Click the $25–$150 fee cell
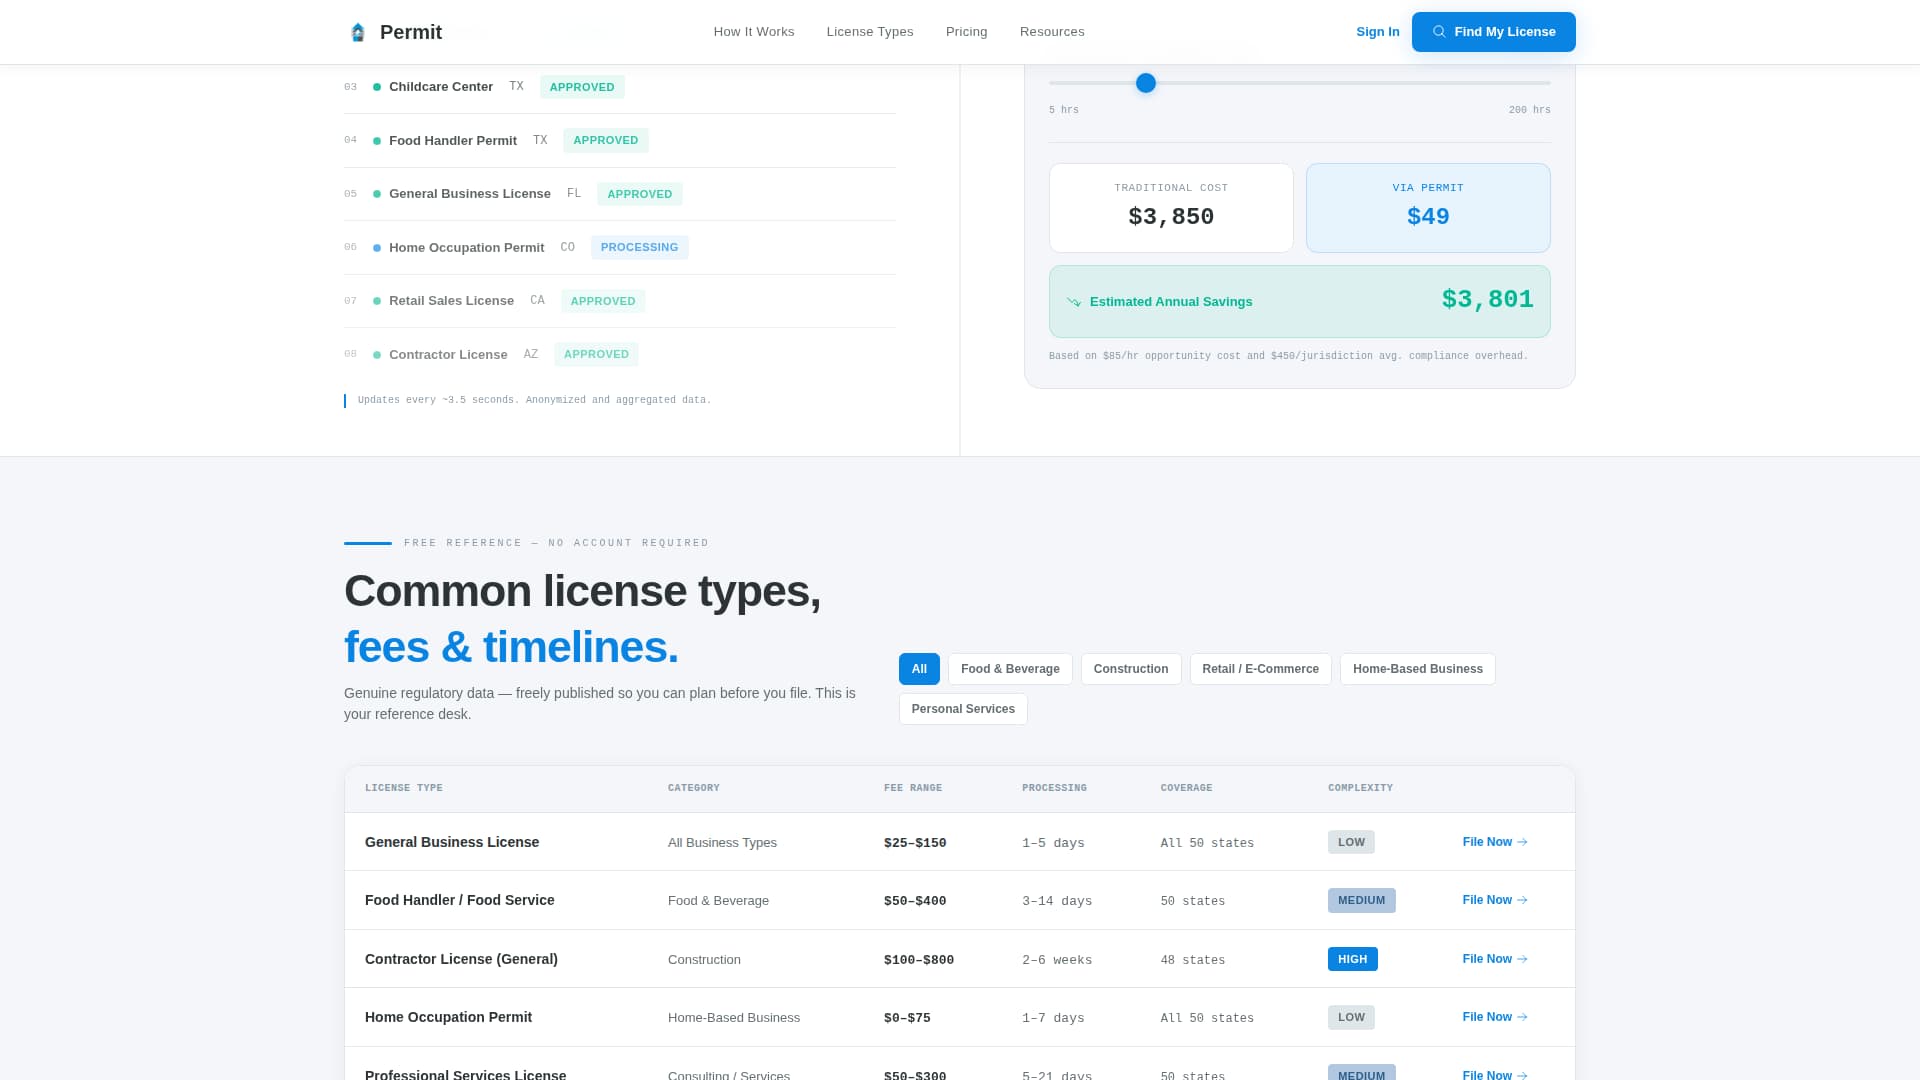Image resolution: width=1920 pixels, height=1080 pixels. 915,843
